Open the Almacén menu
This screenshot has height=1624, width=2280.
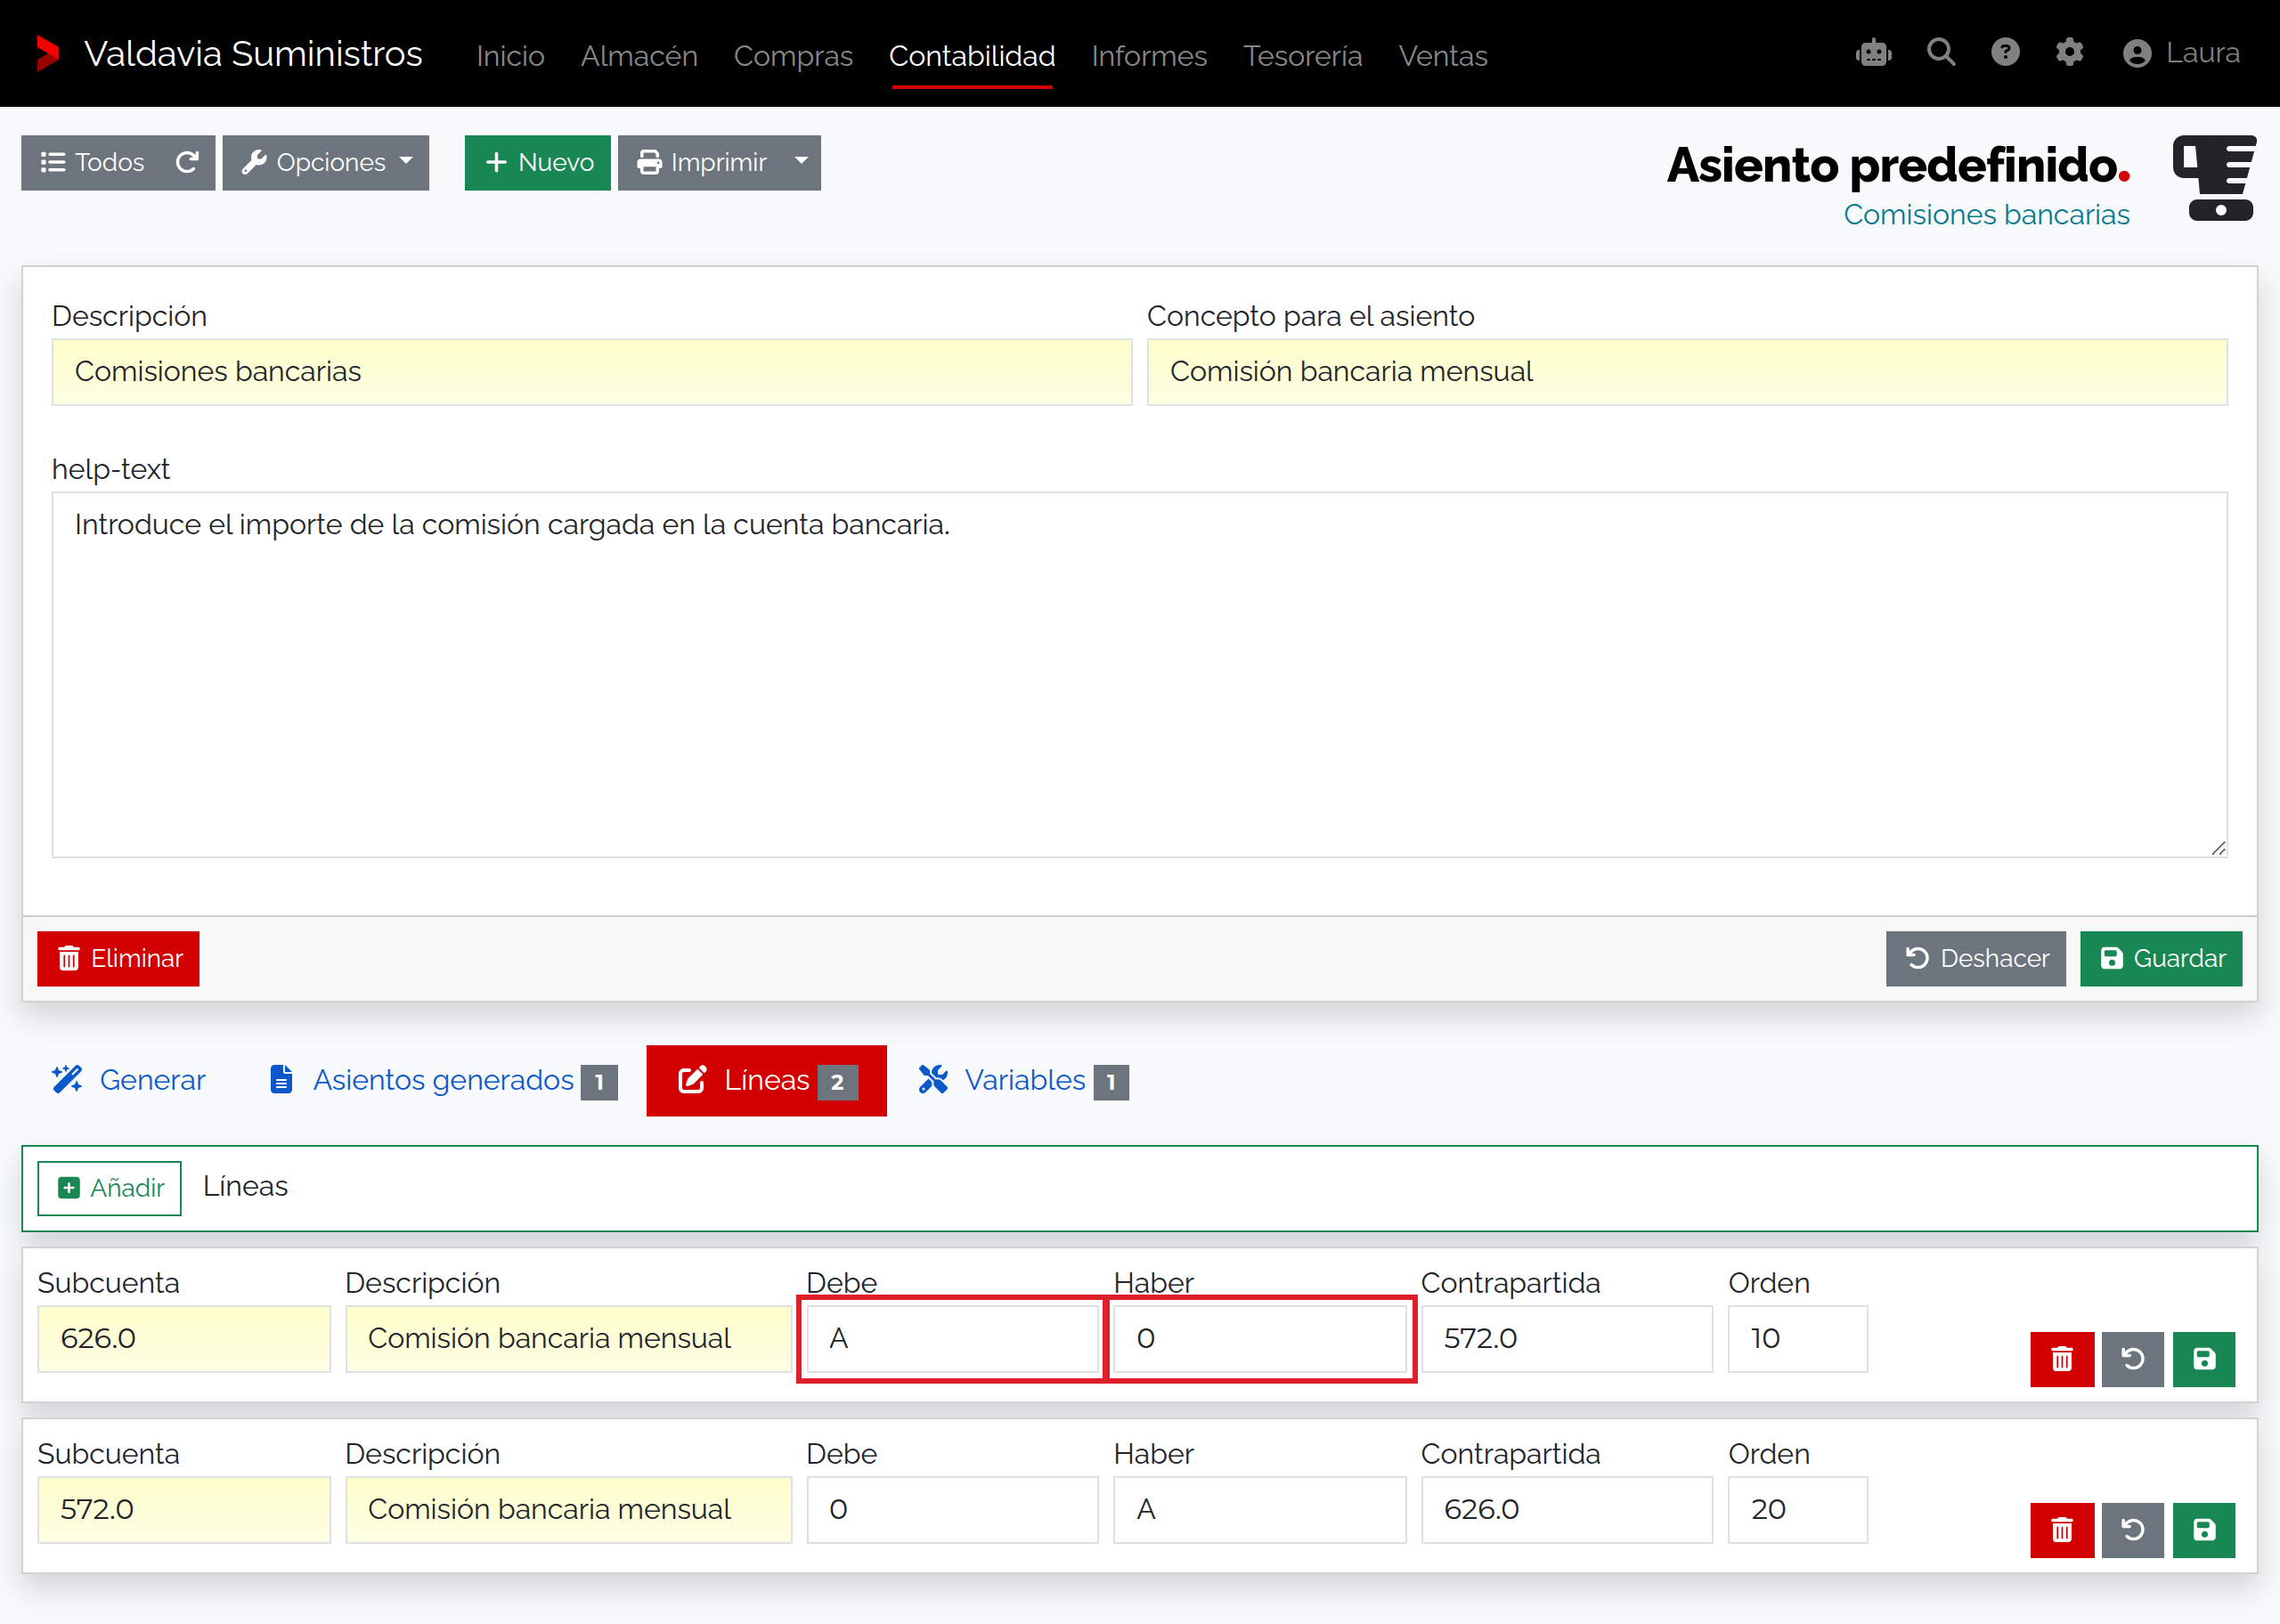639,56
